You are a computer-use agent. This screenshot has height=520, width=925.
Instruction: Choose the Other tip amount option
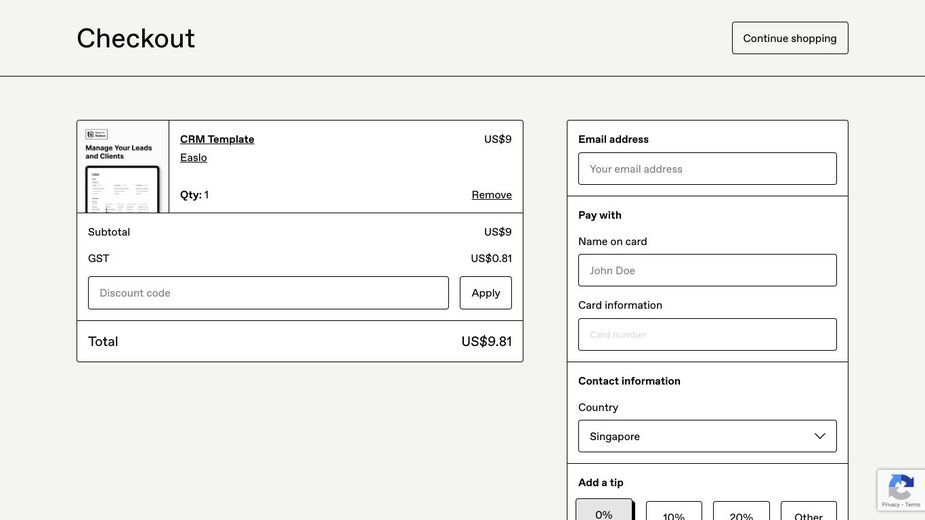pyautogui.click(x=808, y=511)
